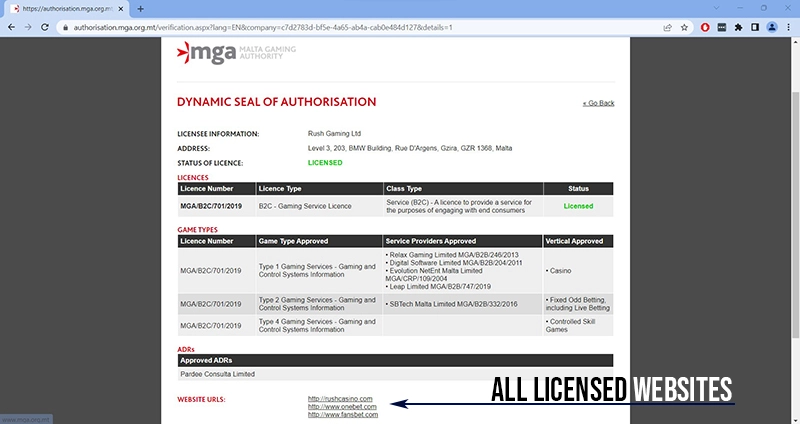Click the Rush Gaming Ltd licensee name
The height and width of the screenshot is (424, 800).
[334, 134]
